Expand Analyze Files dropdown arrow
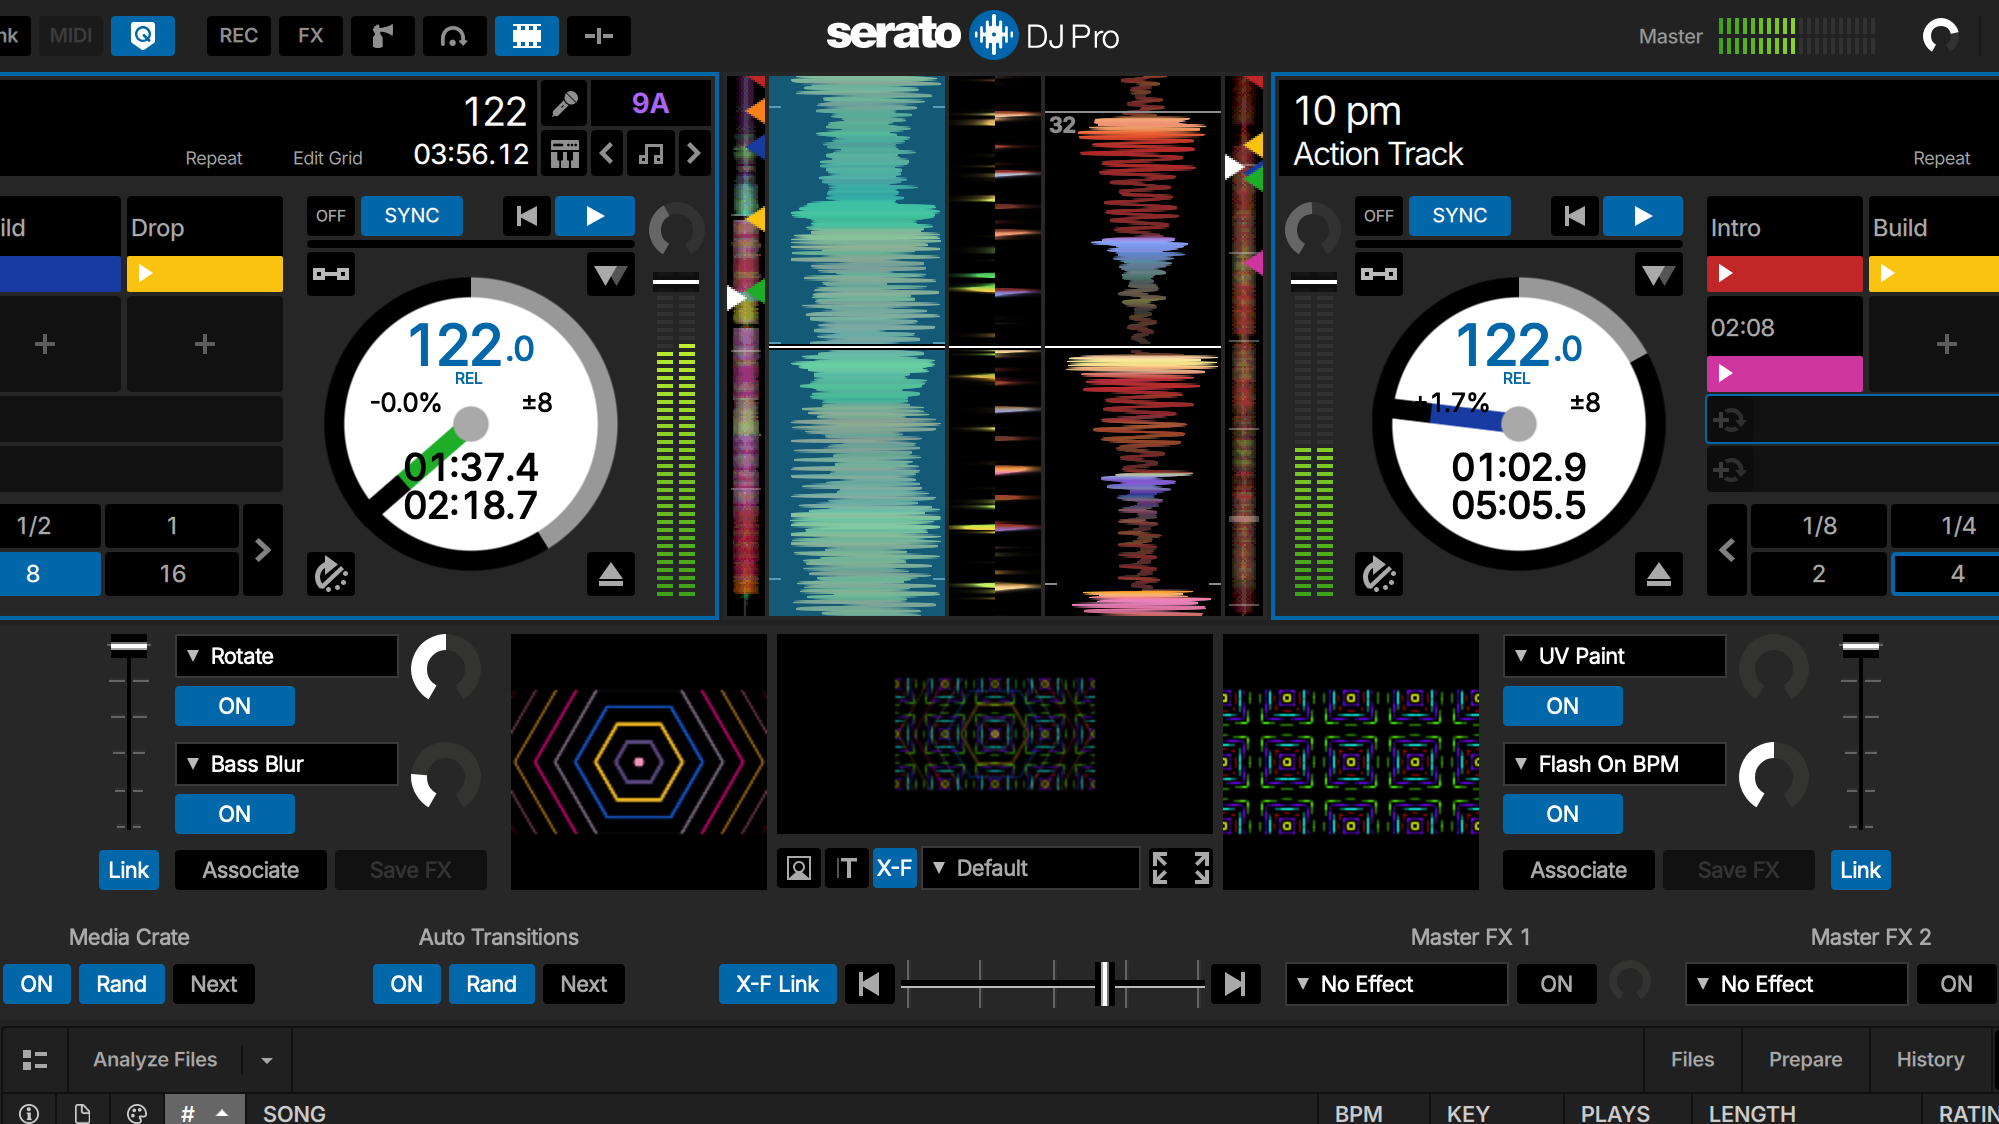Image resolution: width=1999 pixels, height=1124 pixels. pyautogui.click(x=267, y=1060)
